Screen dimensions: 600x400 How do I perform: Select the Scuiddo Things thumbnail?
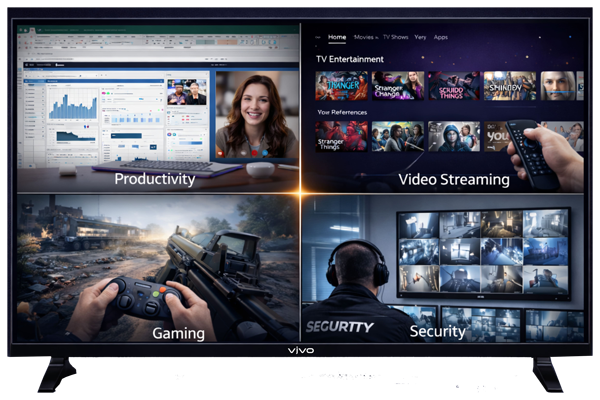click(454, 85)
